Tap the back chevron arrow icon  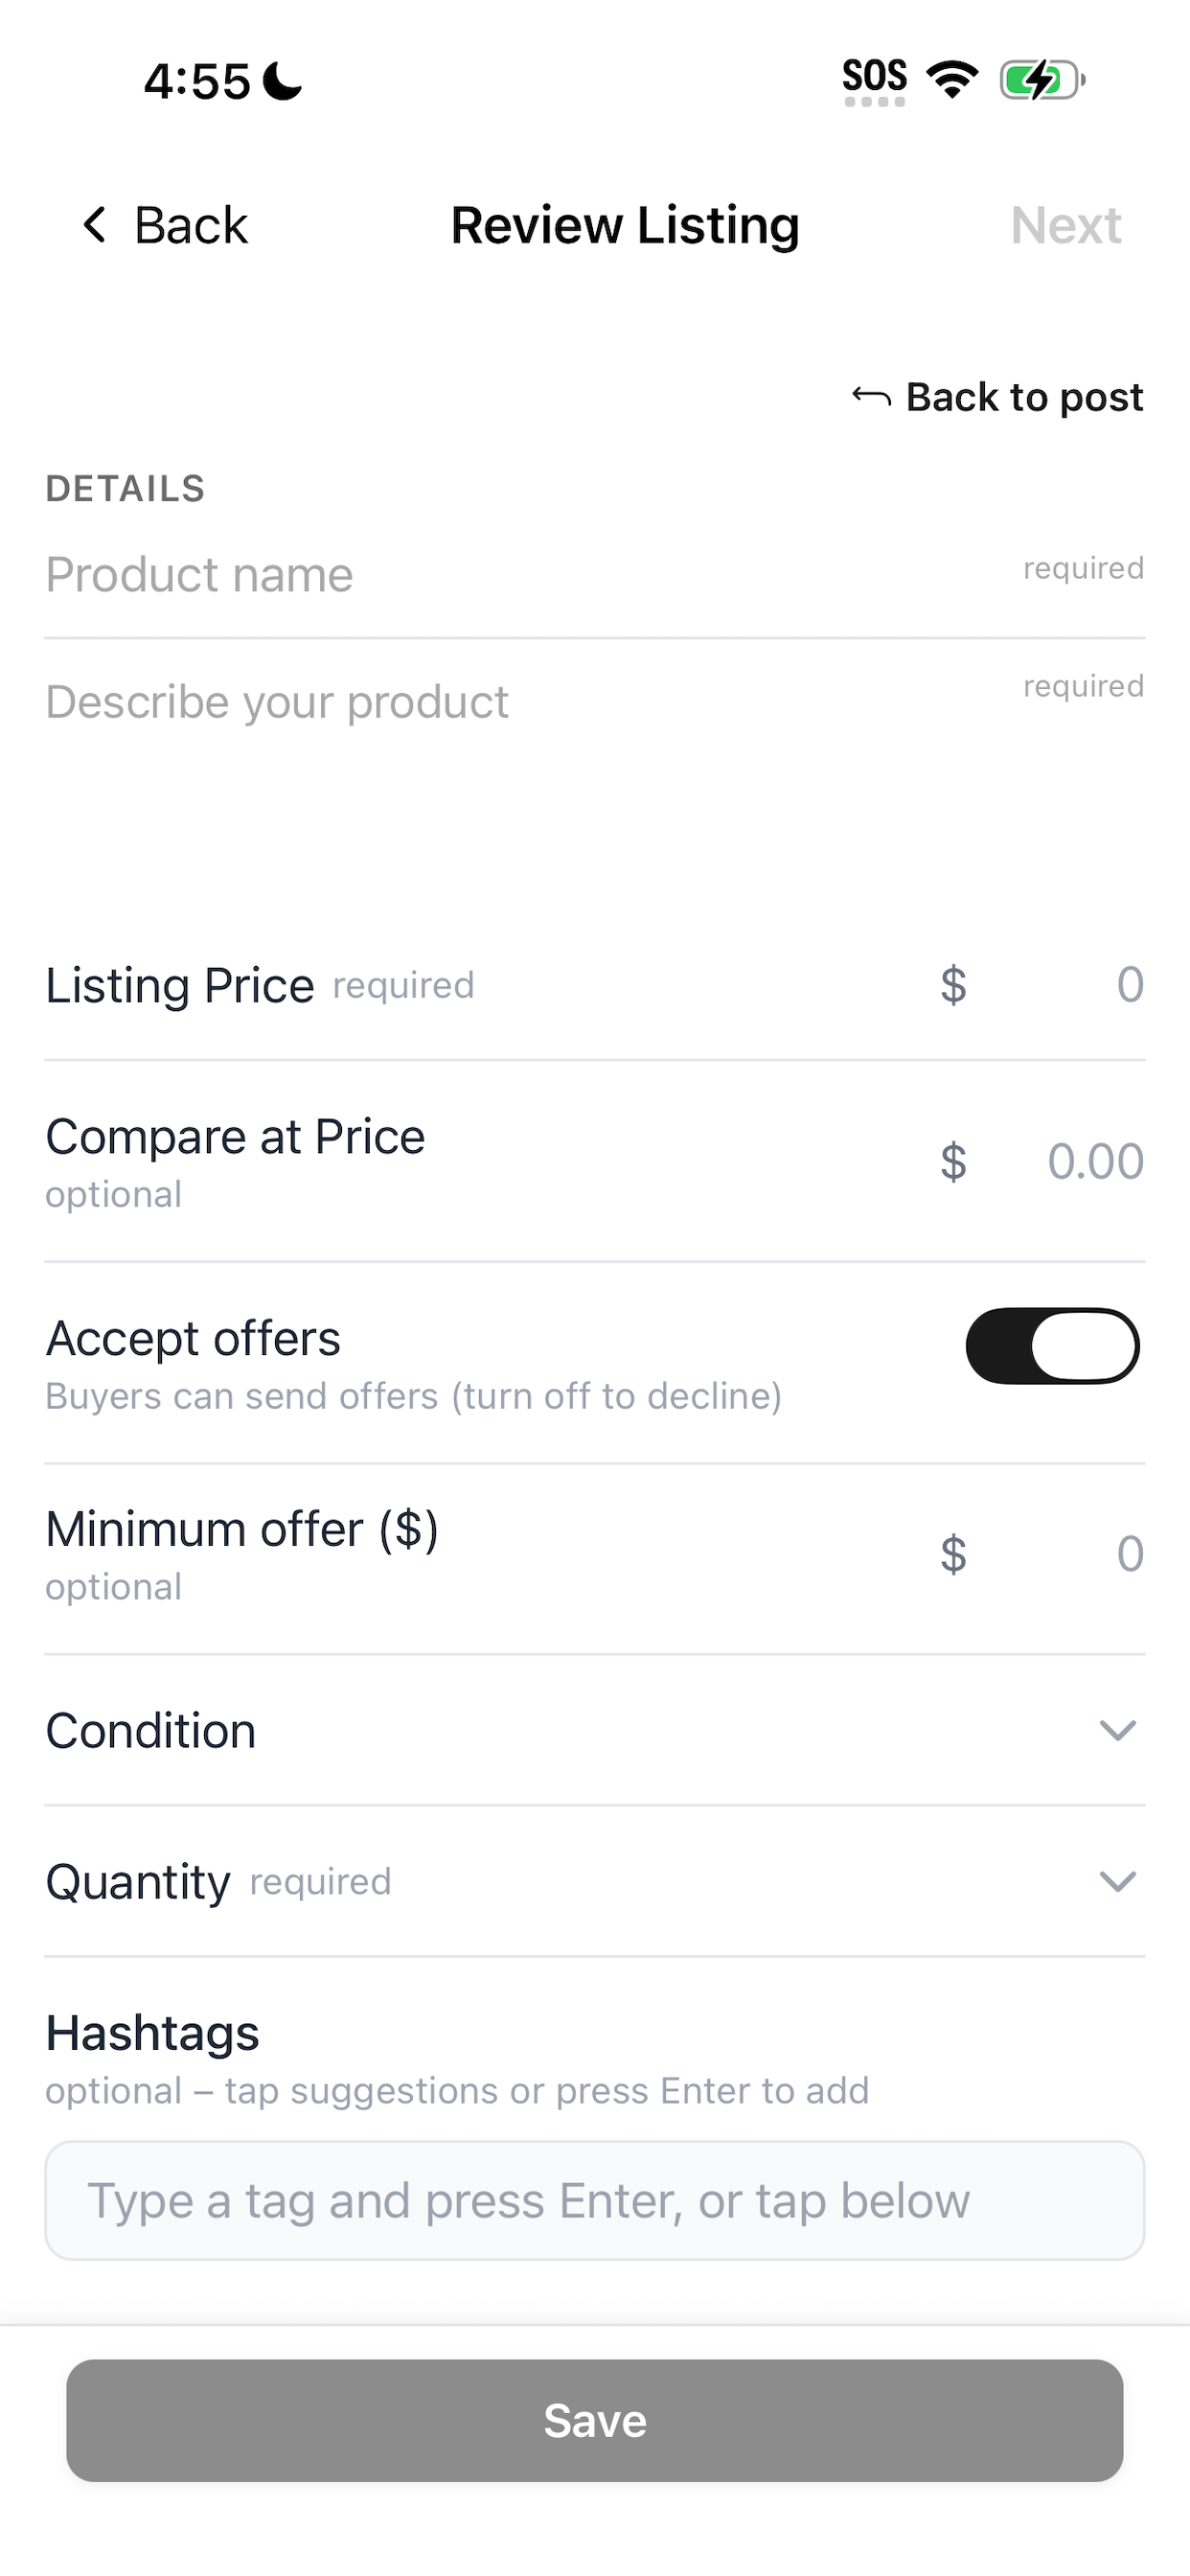coord(95,225)
